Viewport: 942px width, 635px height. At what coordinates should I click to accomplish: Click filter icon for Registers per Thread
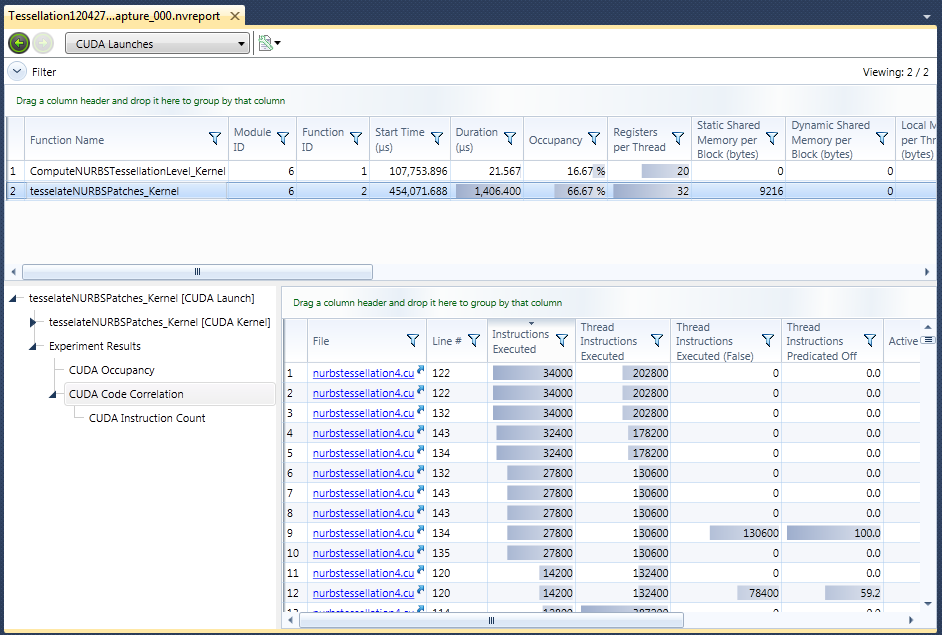(x=677, y=139)
